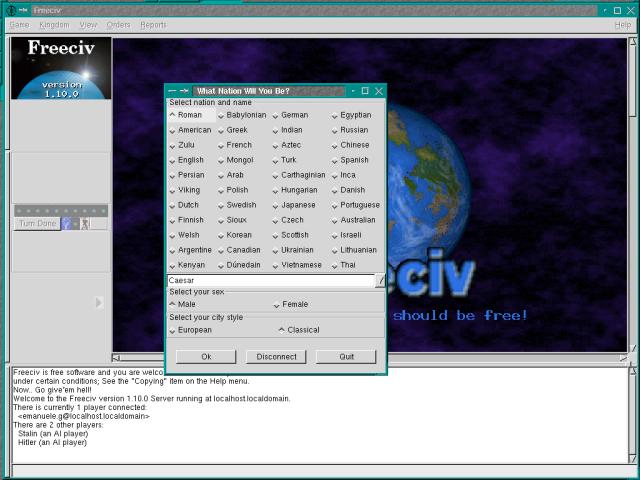Select the Dutch nation
The image size is (640, 480).
184,205
